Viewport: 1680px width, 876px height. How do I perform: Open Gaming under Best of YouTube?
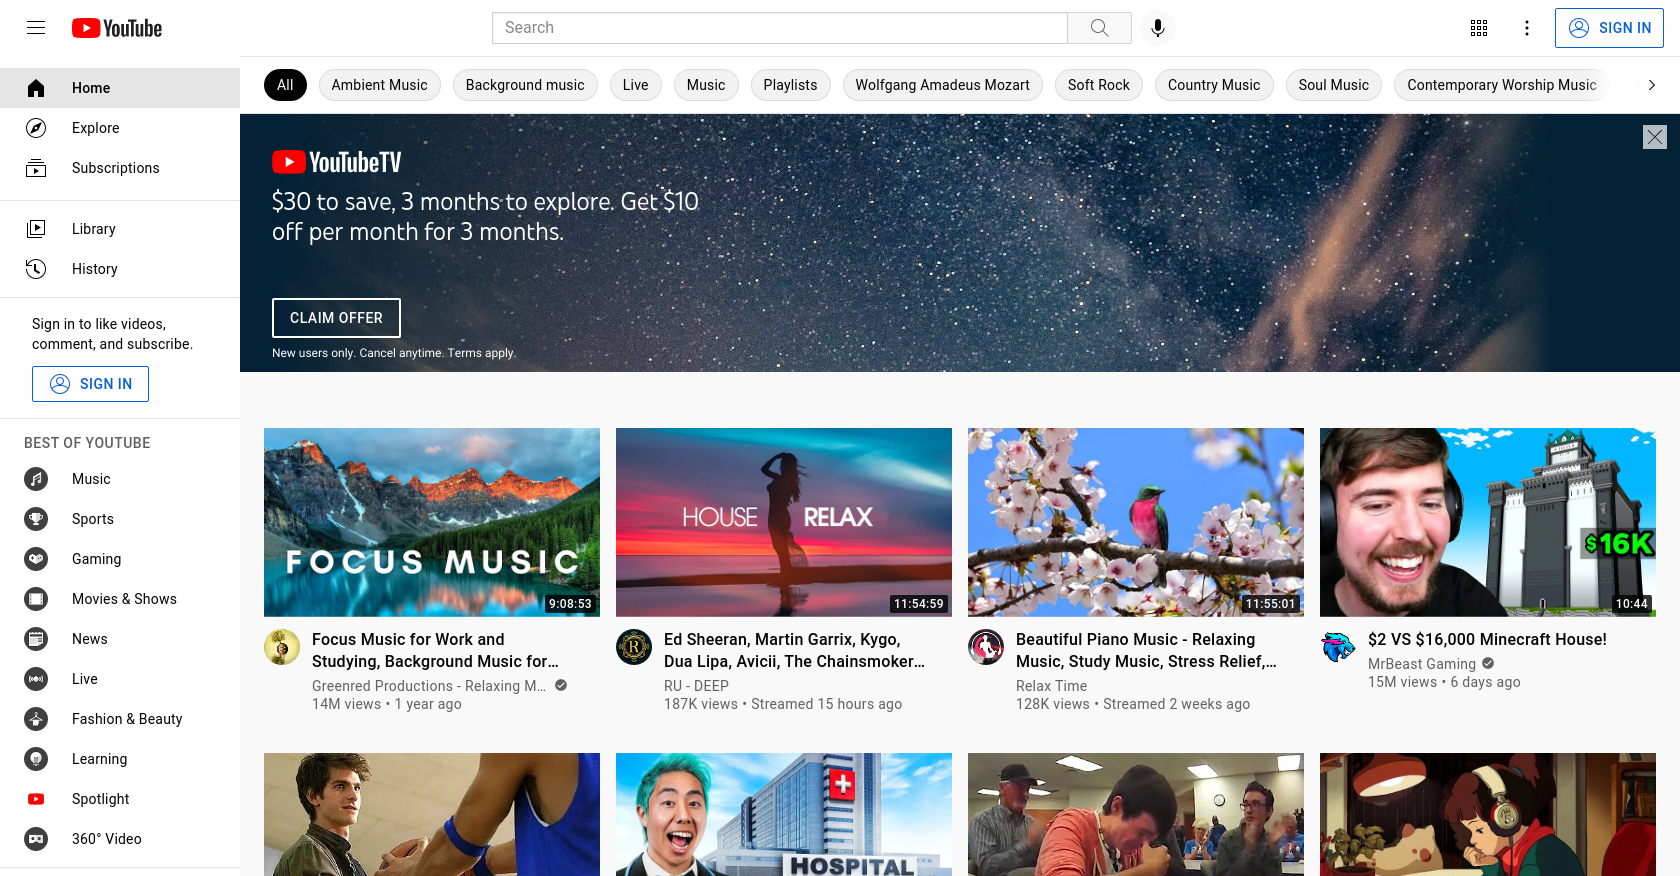120,559
